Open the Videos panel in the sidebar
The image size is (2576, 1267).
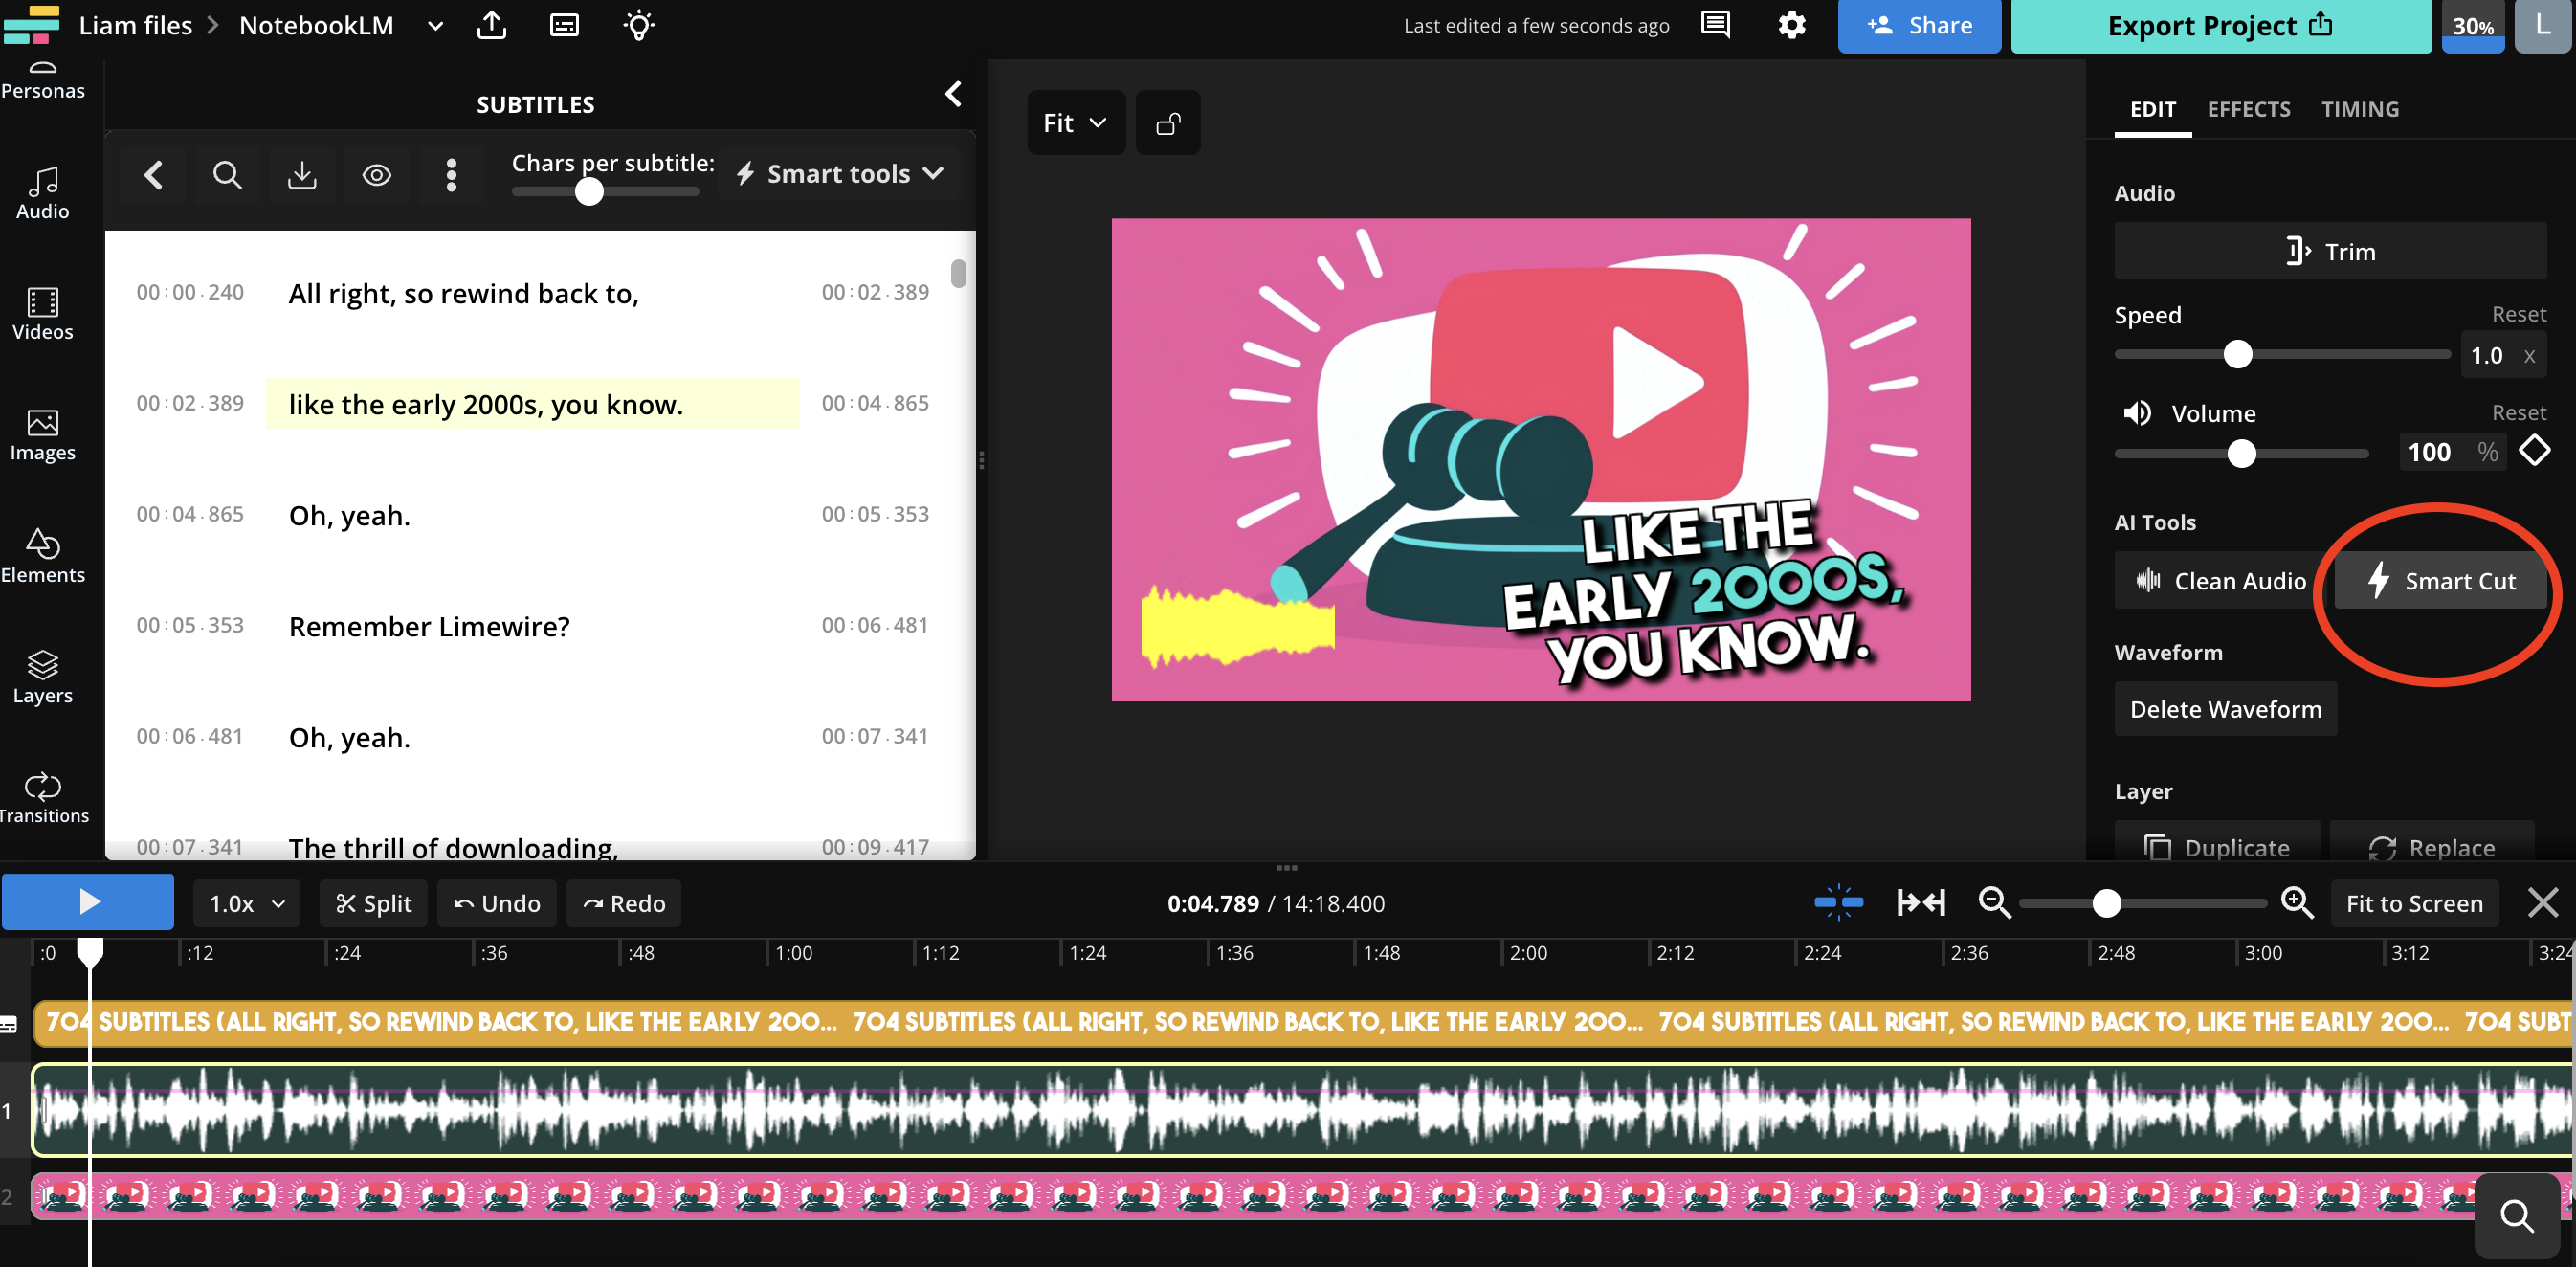pyautogui.click(x=41, y=313)
